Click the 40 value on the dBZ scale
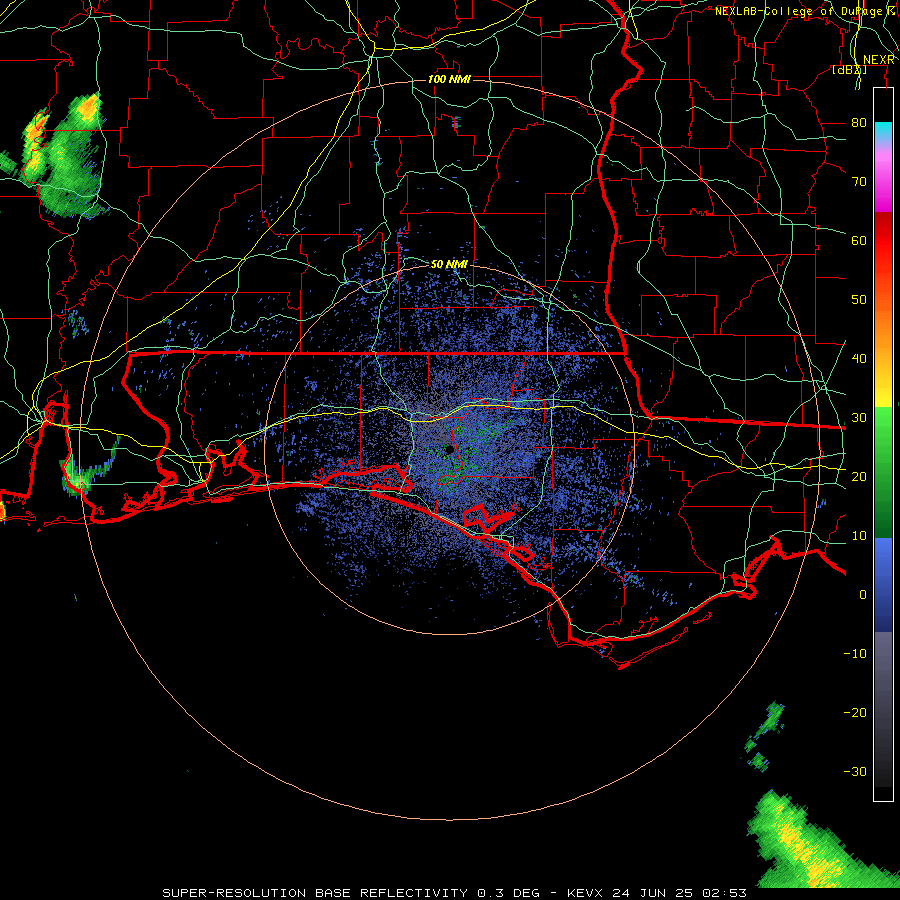The height and width of the screenshot is (900, 900). [859, 358]
